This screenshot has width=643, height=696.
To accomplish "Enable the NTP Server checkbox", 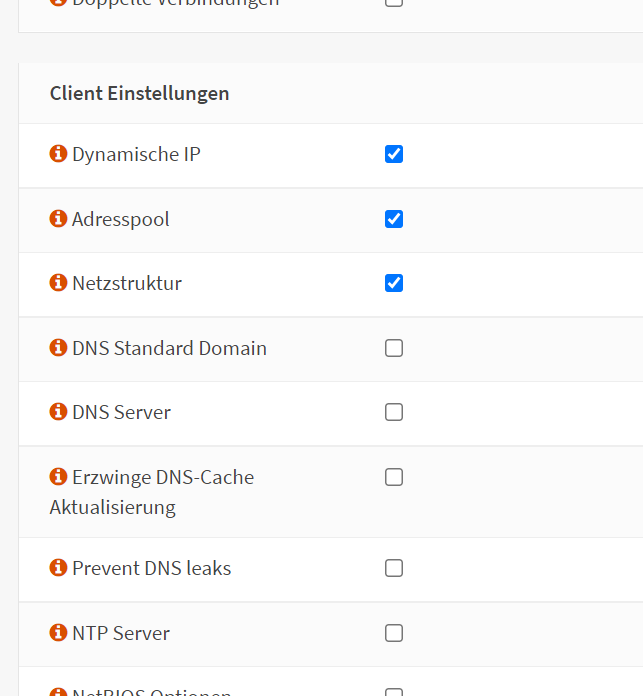I will (394, 633).
